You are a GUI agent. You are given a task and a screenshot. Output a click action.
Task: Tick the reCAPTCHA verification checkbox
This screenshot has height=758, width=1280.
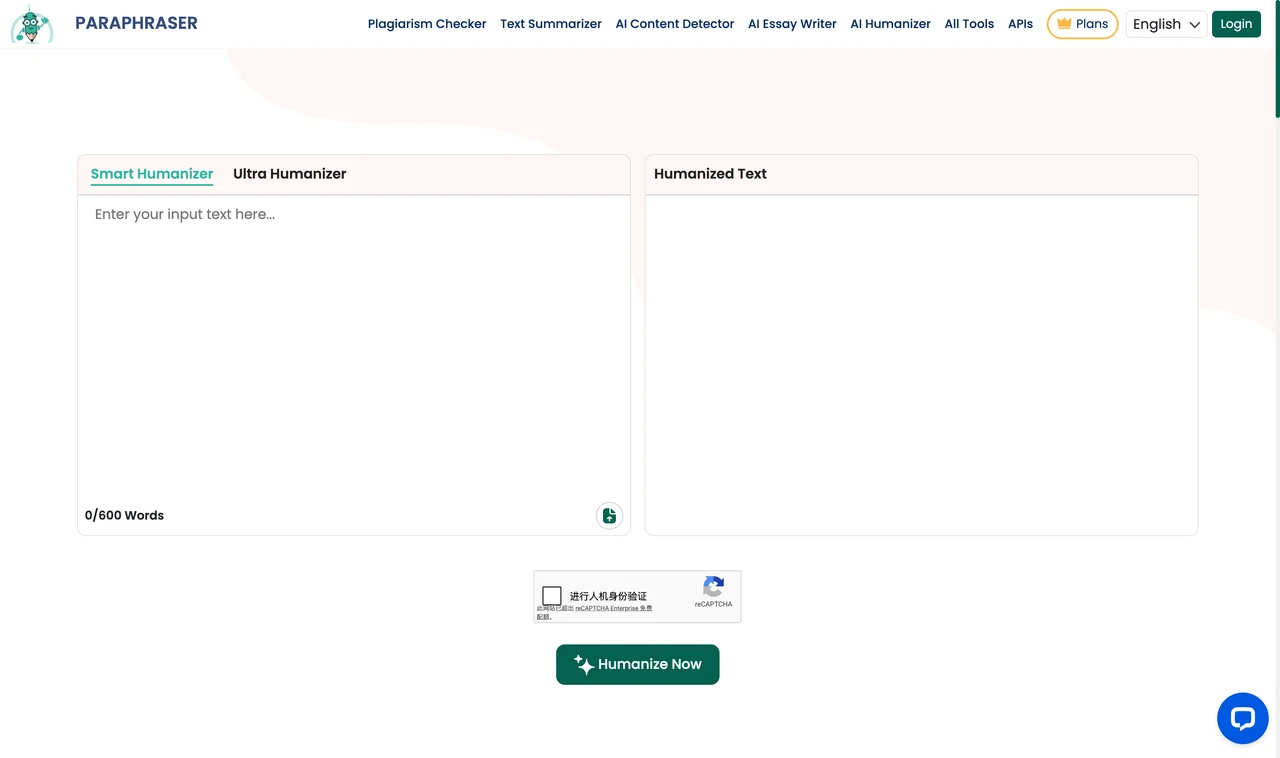[552, 596]
